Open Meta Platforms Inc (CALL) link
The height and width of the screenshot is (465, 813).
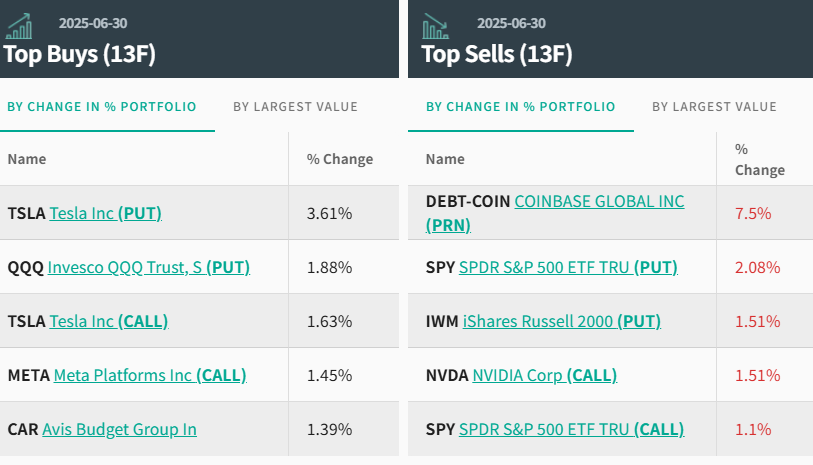pyautogui.click(x=149, y=375)
